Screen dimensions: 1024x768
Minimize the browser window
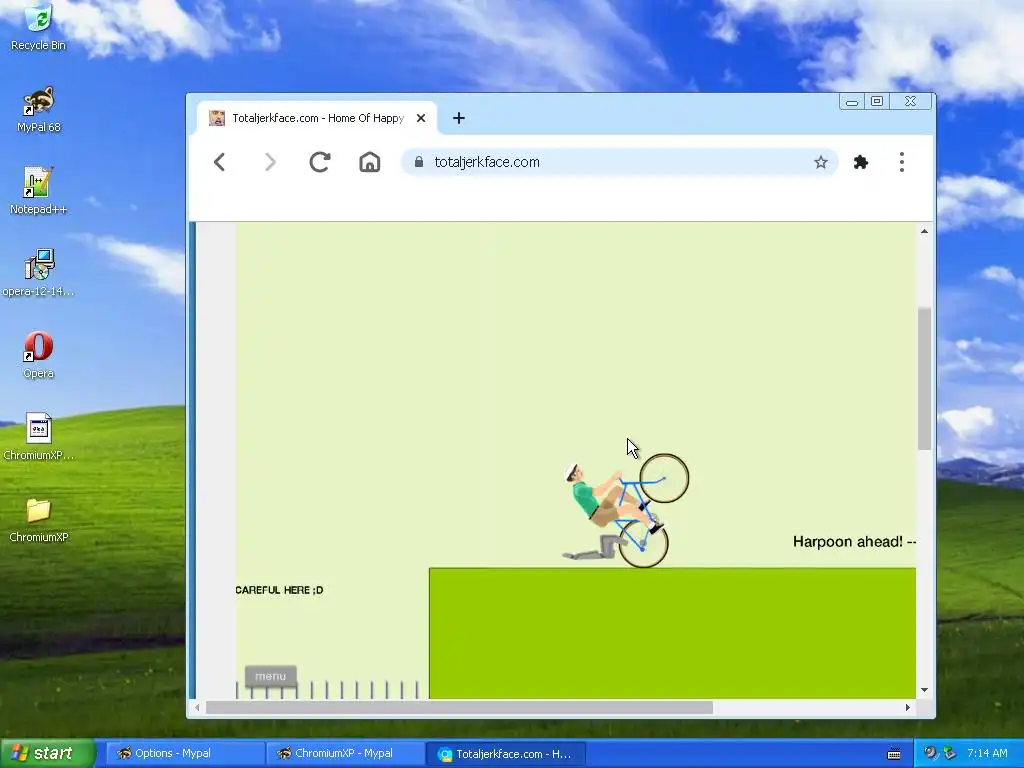[x=852, y=101]
